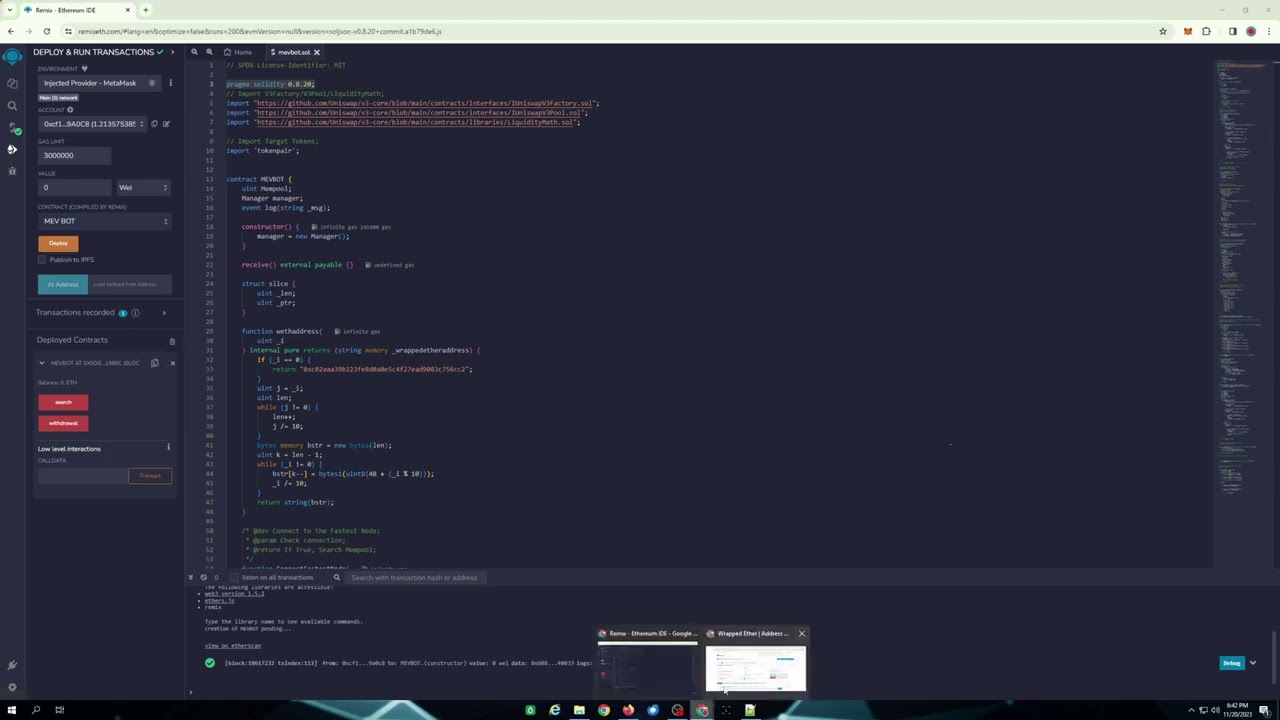Switch to the Home editor tab
Viewport: 1280px width, 720px height.
pyautogui.click(x=239, y=52)
